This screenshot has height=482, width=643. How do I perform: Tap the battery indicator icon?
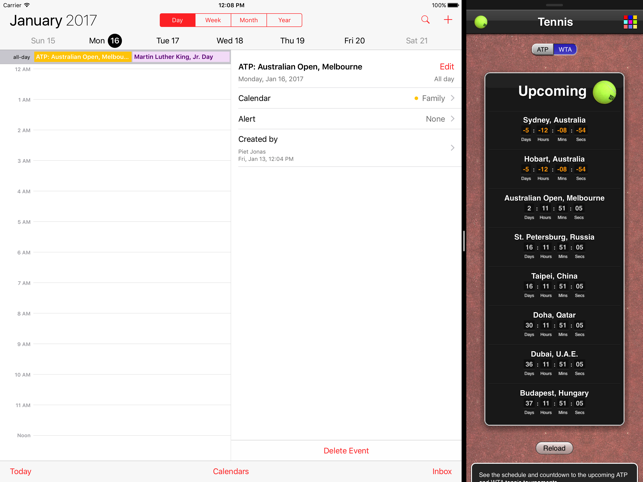[x=453, y=5]
